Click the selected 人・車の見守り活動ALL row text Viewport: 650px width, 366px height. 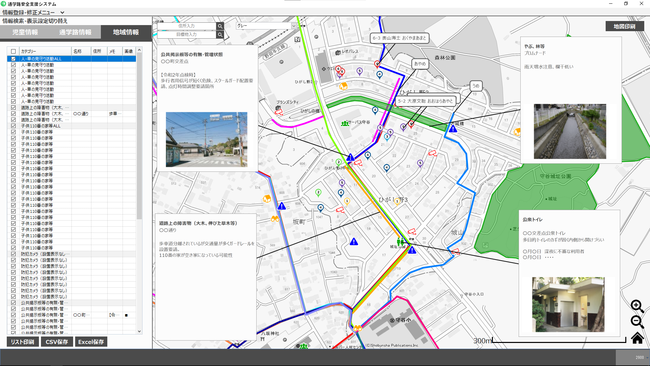[x=41, y=59]
